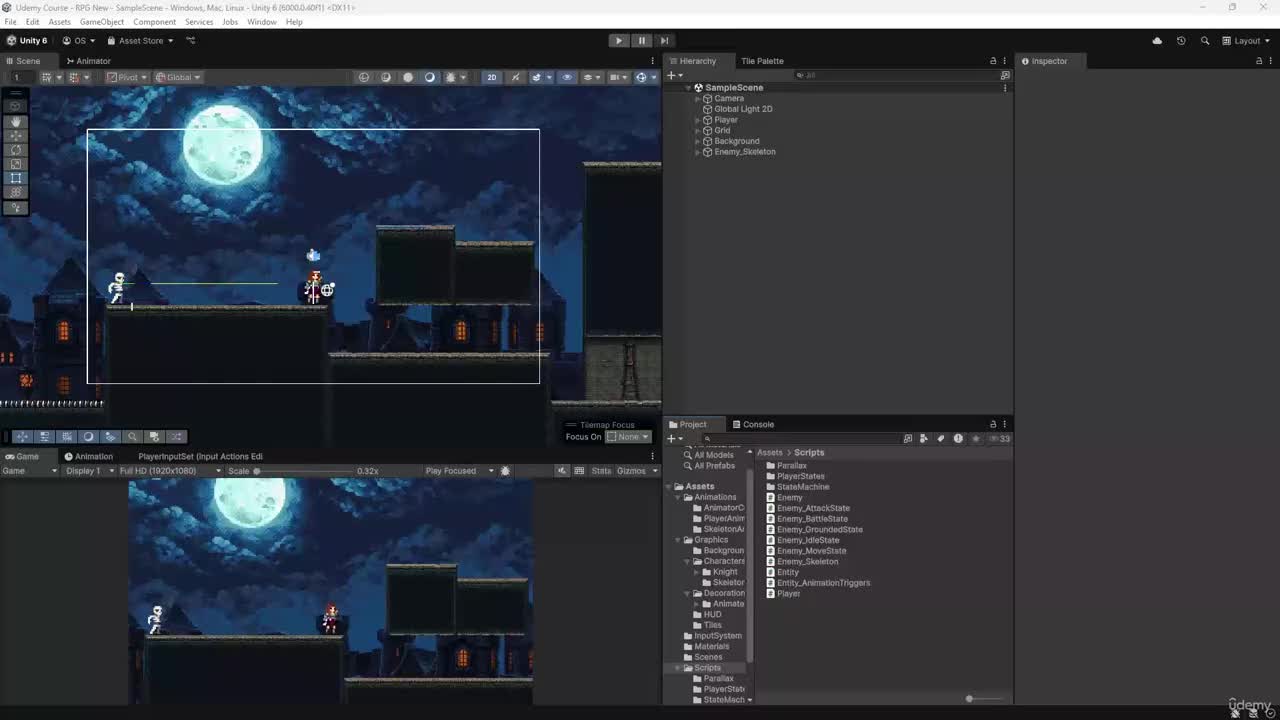The width and height of the screenshot is (1280, 720).
Task: Open the Component menu
Action: (x=154, y=22)
